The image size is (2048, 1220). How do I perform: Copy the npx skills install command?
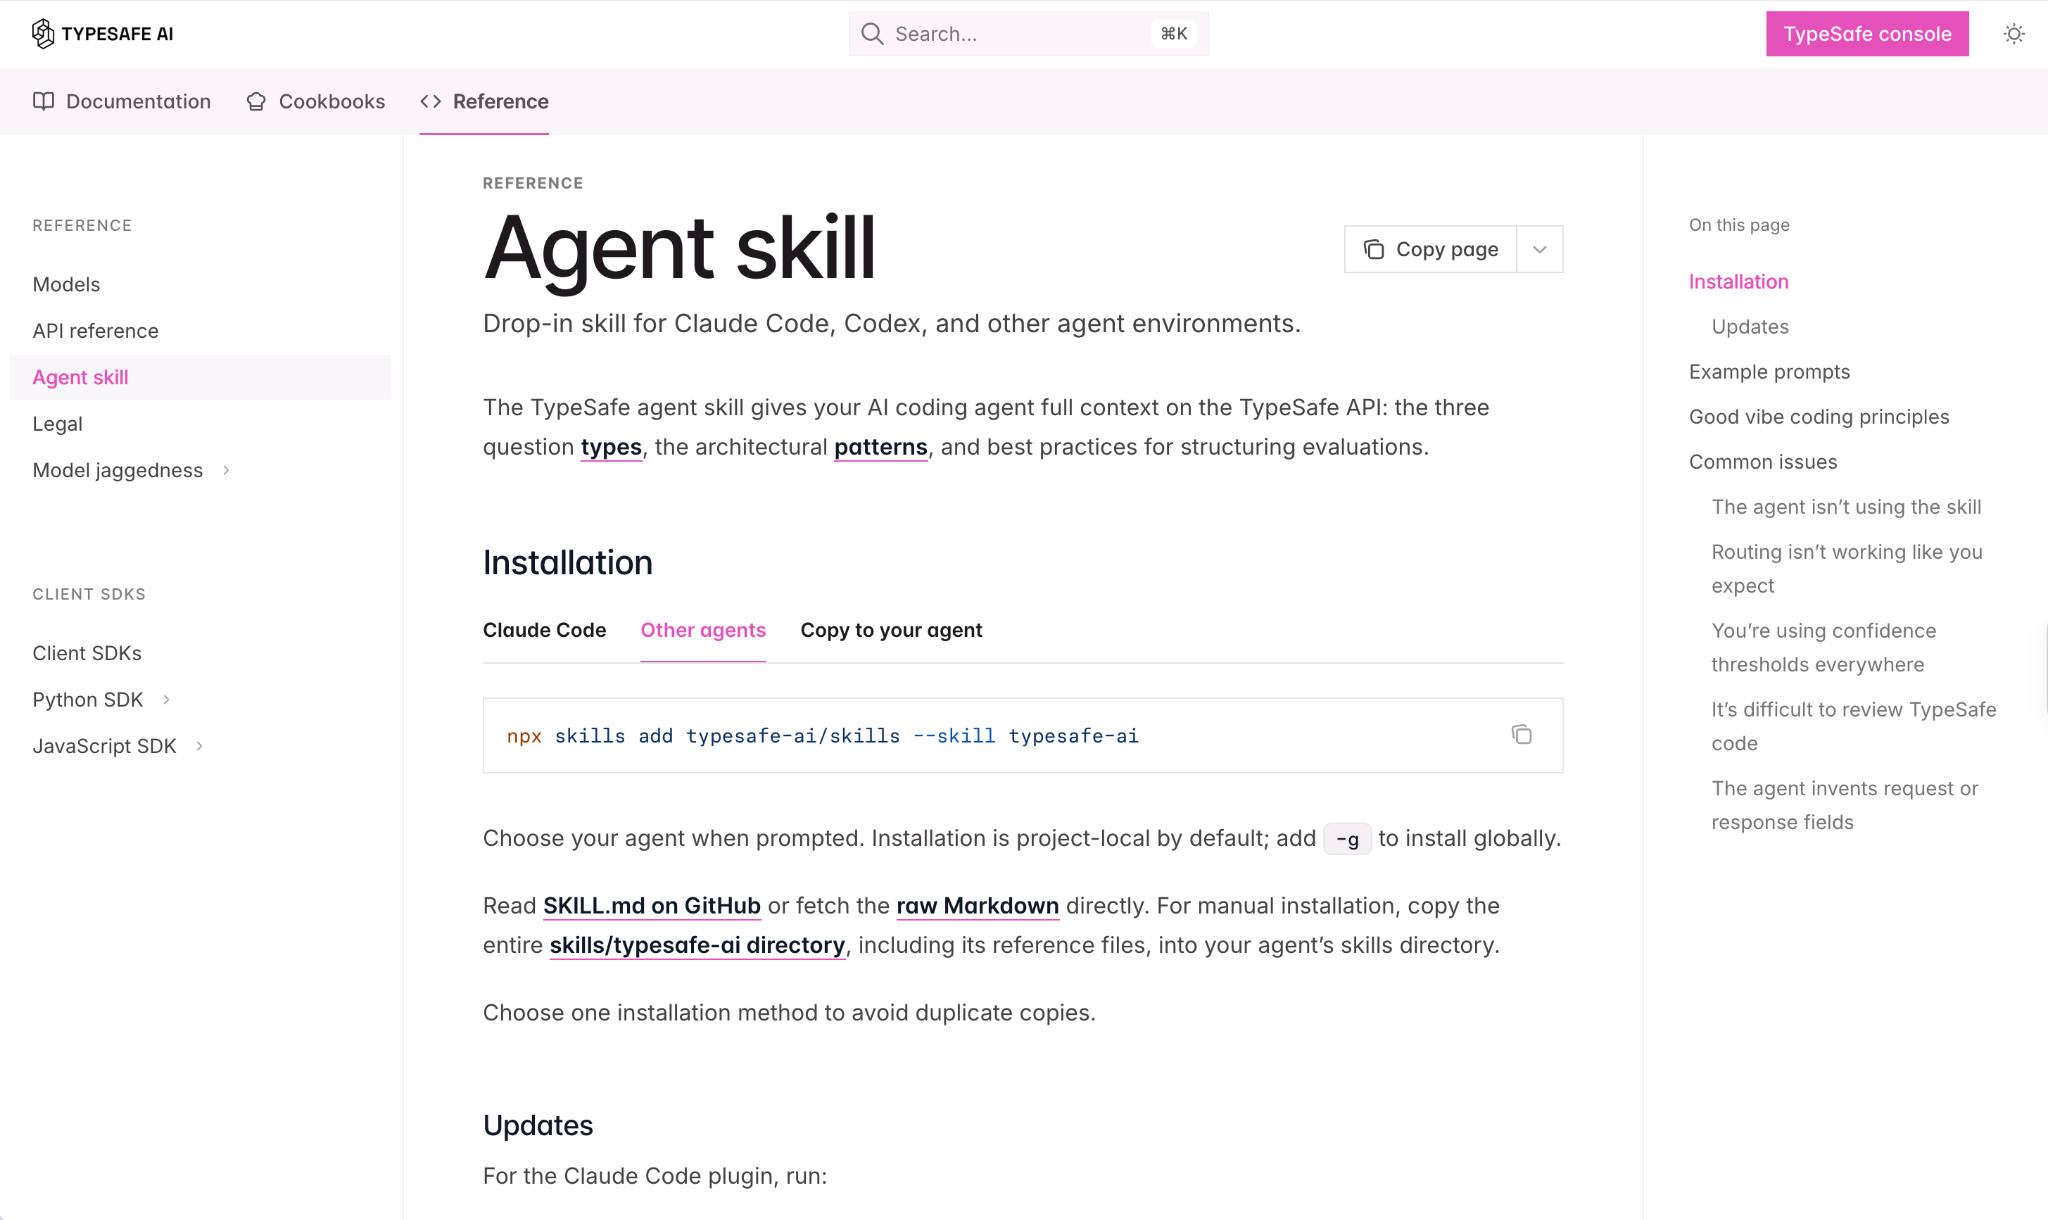(x=1522, y=735)
